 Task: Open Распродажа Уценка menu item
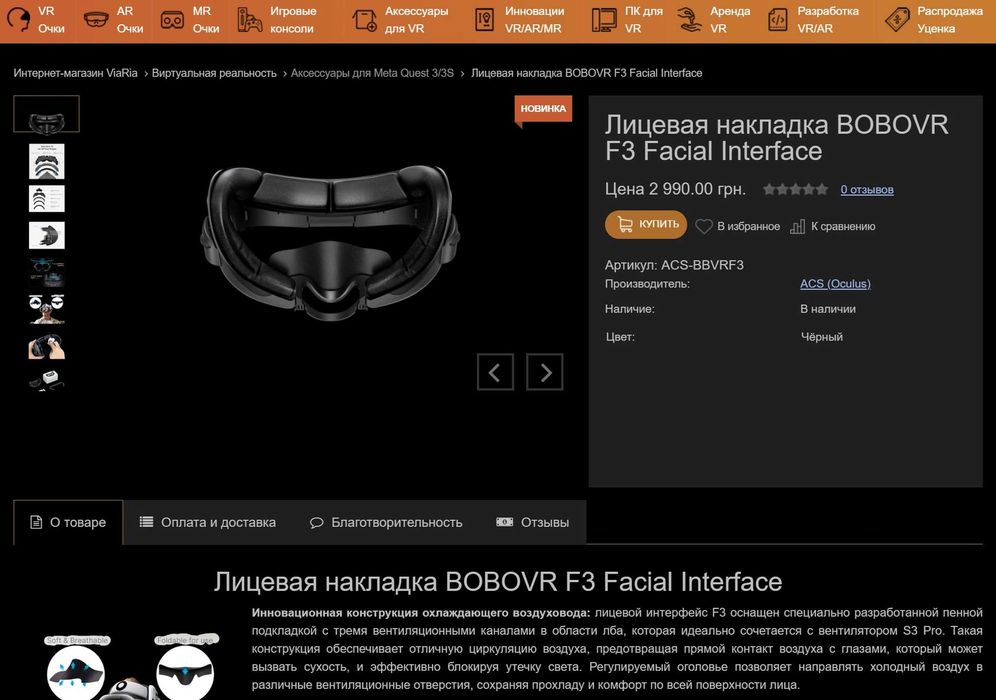pos(934,20)
